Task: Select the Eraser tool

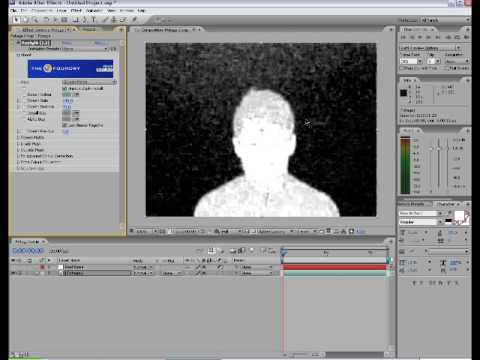Action: click(x=123, y=20)
